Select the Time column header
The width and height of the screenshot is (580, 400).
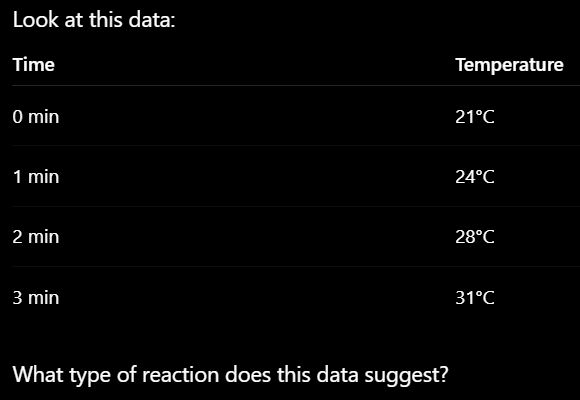pyautogui.click(x=34, y=65)
